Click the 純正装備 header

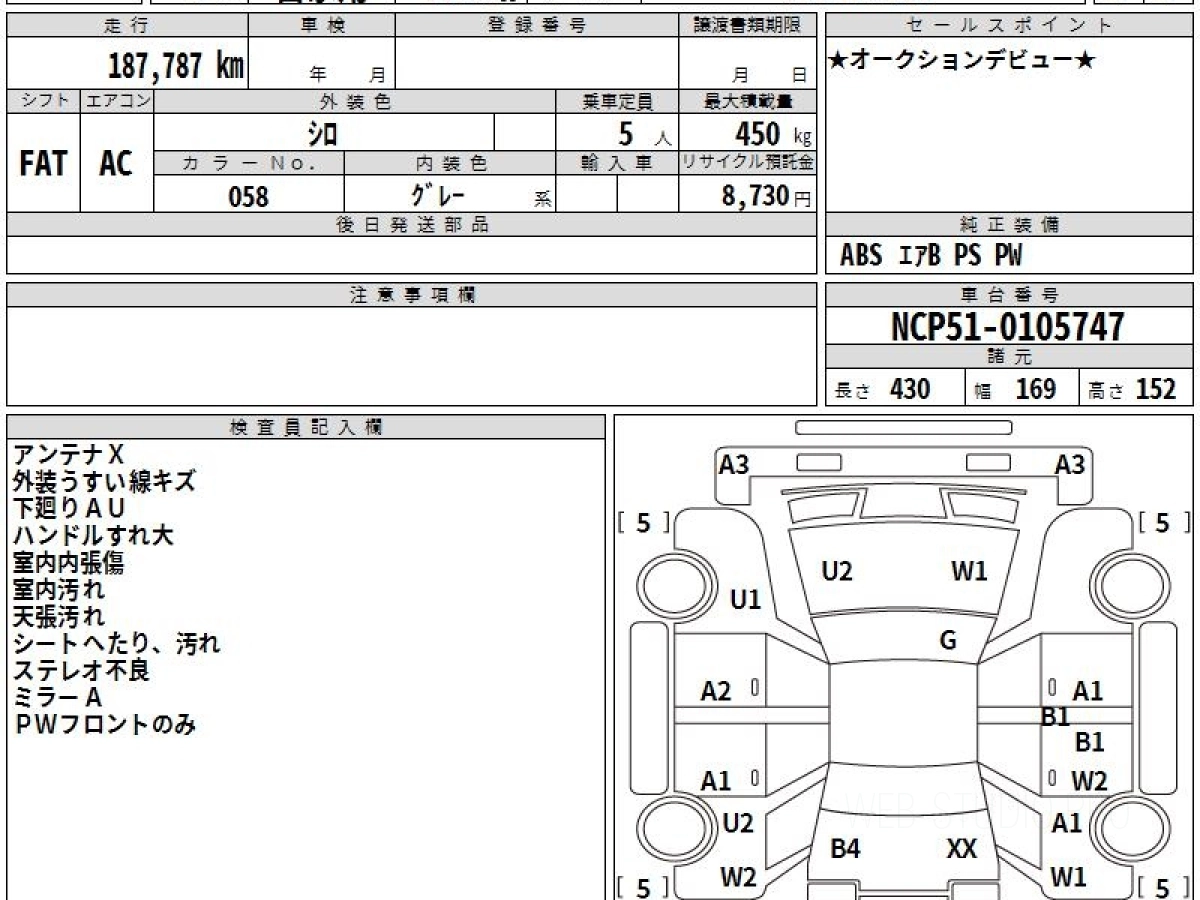coord(1010,225)
